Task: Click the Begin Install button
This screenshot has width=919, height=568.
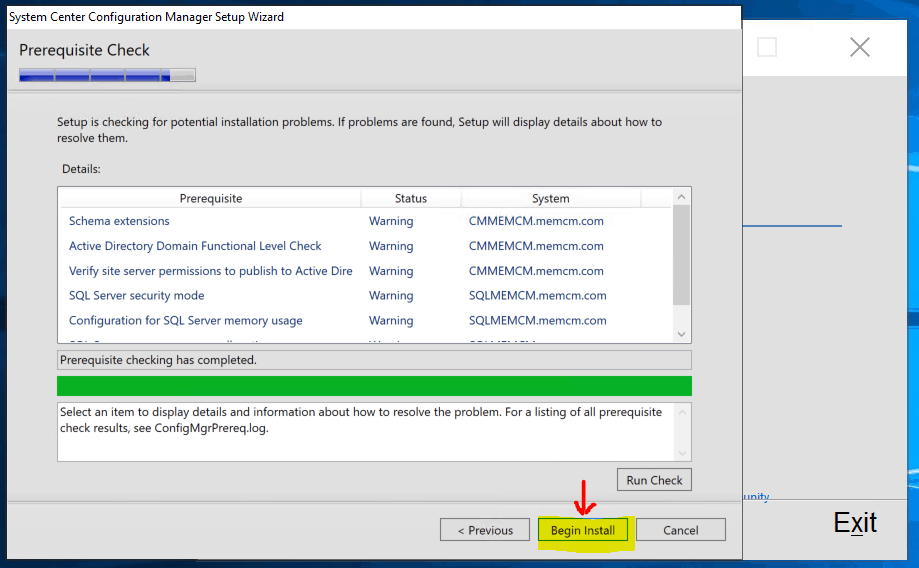Action: pos(583,530)
